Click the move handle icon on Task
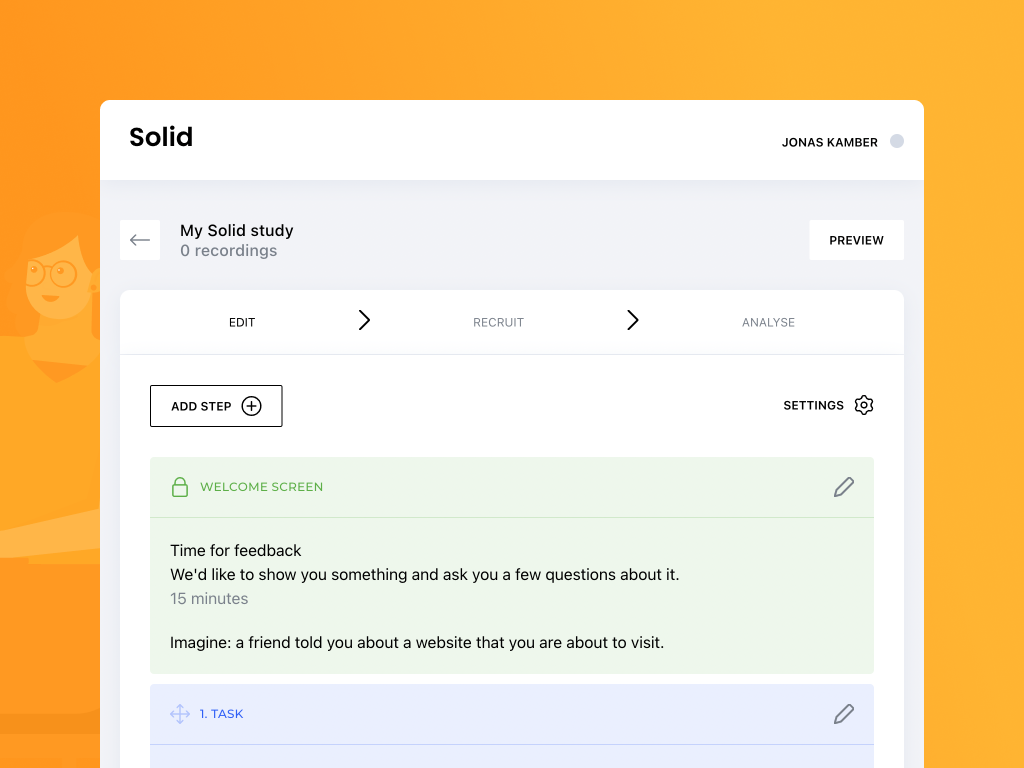 point(180,714)
